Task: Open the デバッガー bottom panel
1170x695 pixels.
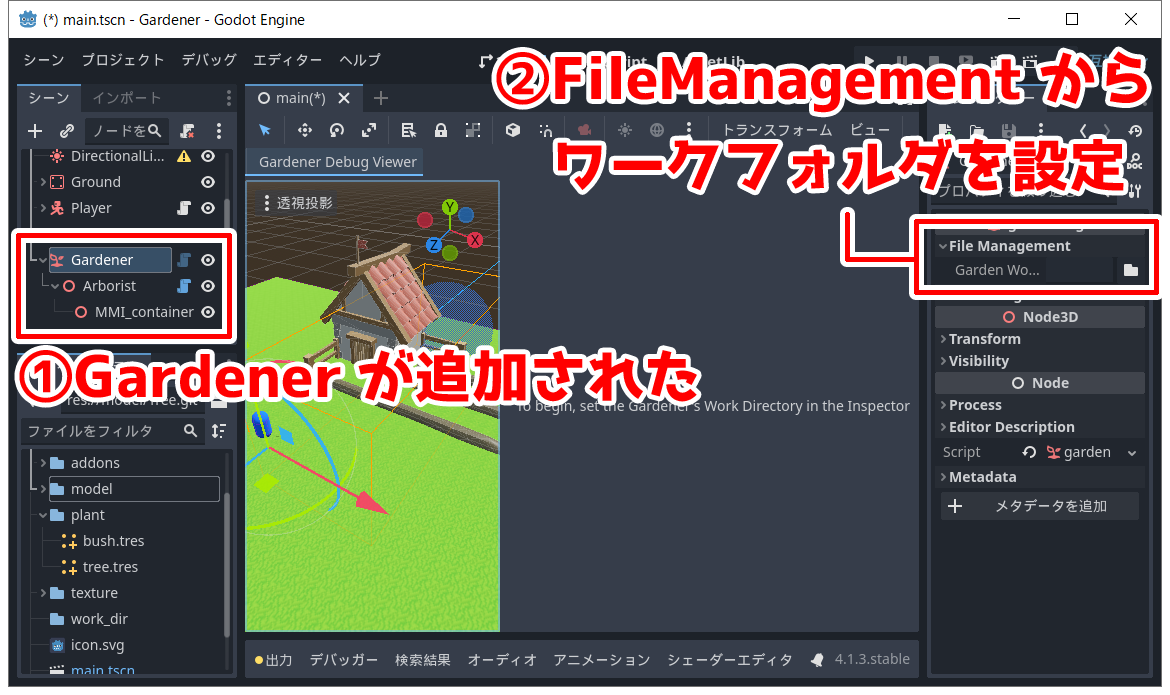Action: point(343,660)
